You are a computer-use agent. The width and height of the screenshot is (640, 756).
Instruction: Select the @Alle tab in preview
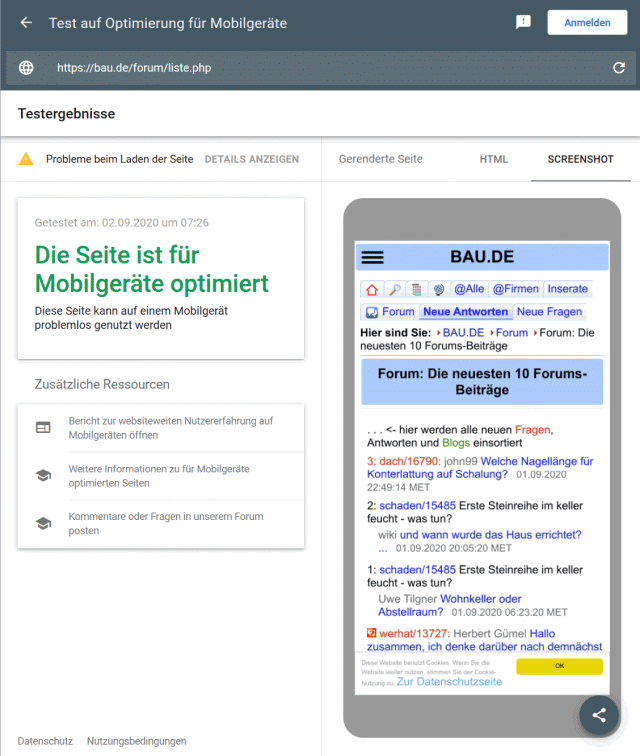point(469,289)
